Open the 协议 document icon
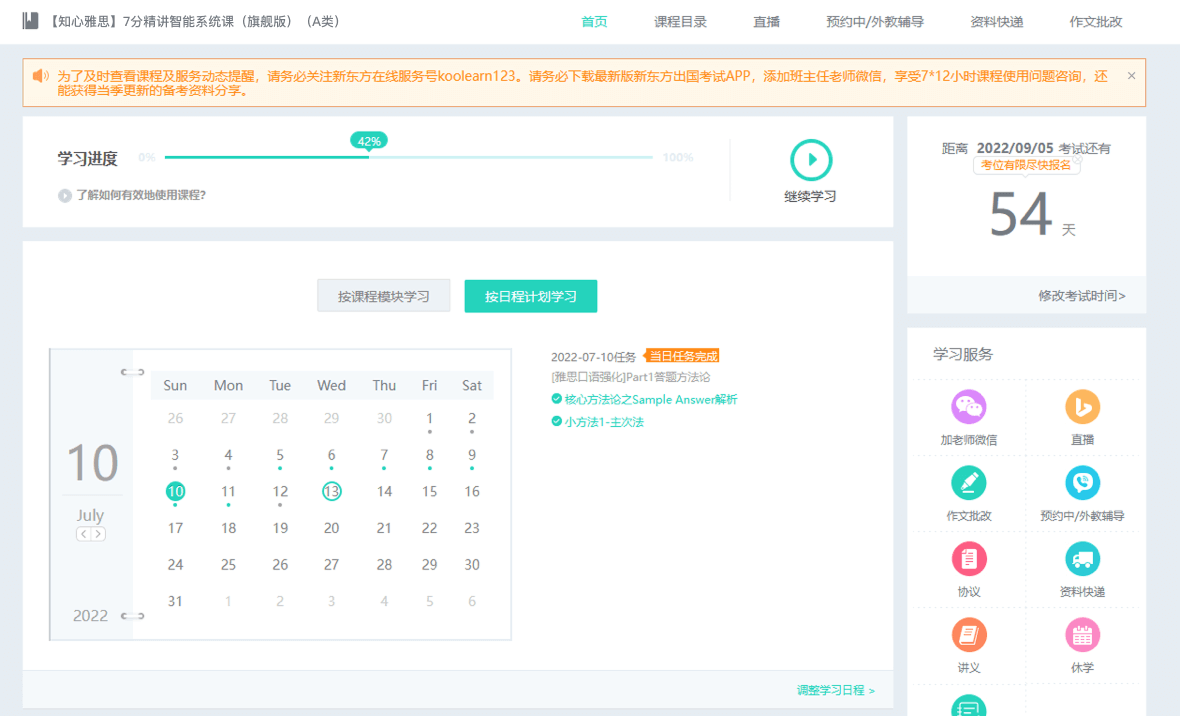 (968, 559)
